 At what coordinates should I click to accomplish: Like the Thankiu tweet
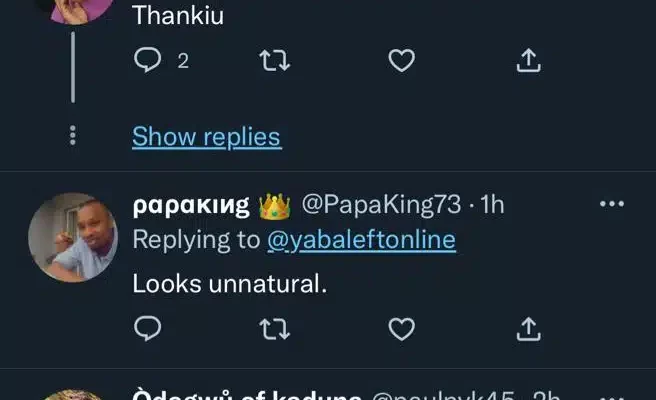(x=401, y=61)
